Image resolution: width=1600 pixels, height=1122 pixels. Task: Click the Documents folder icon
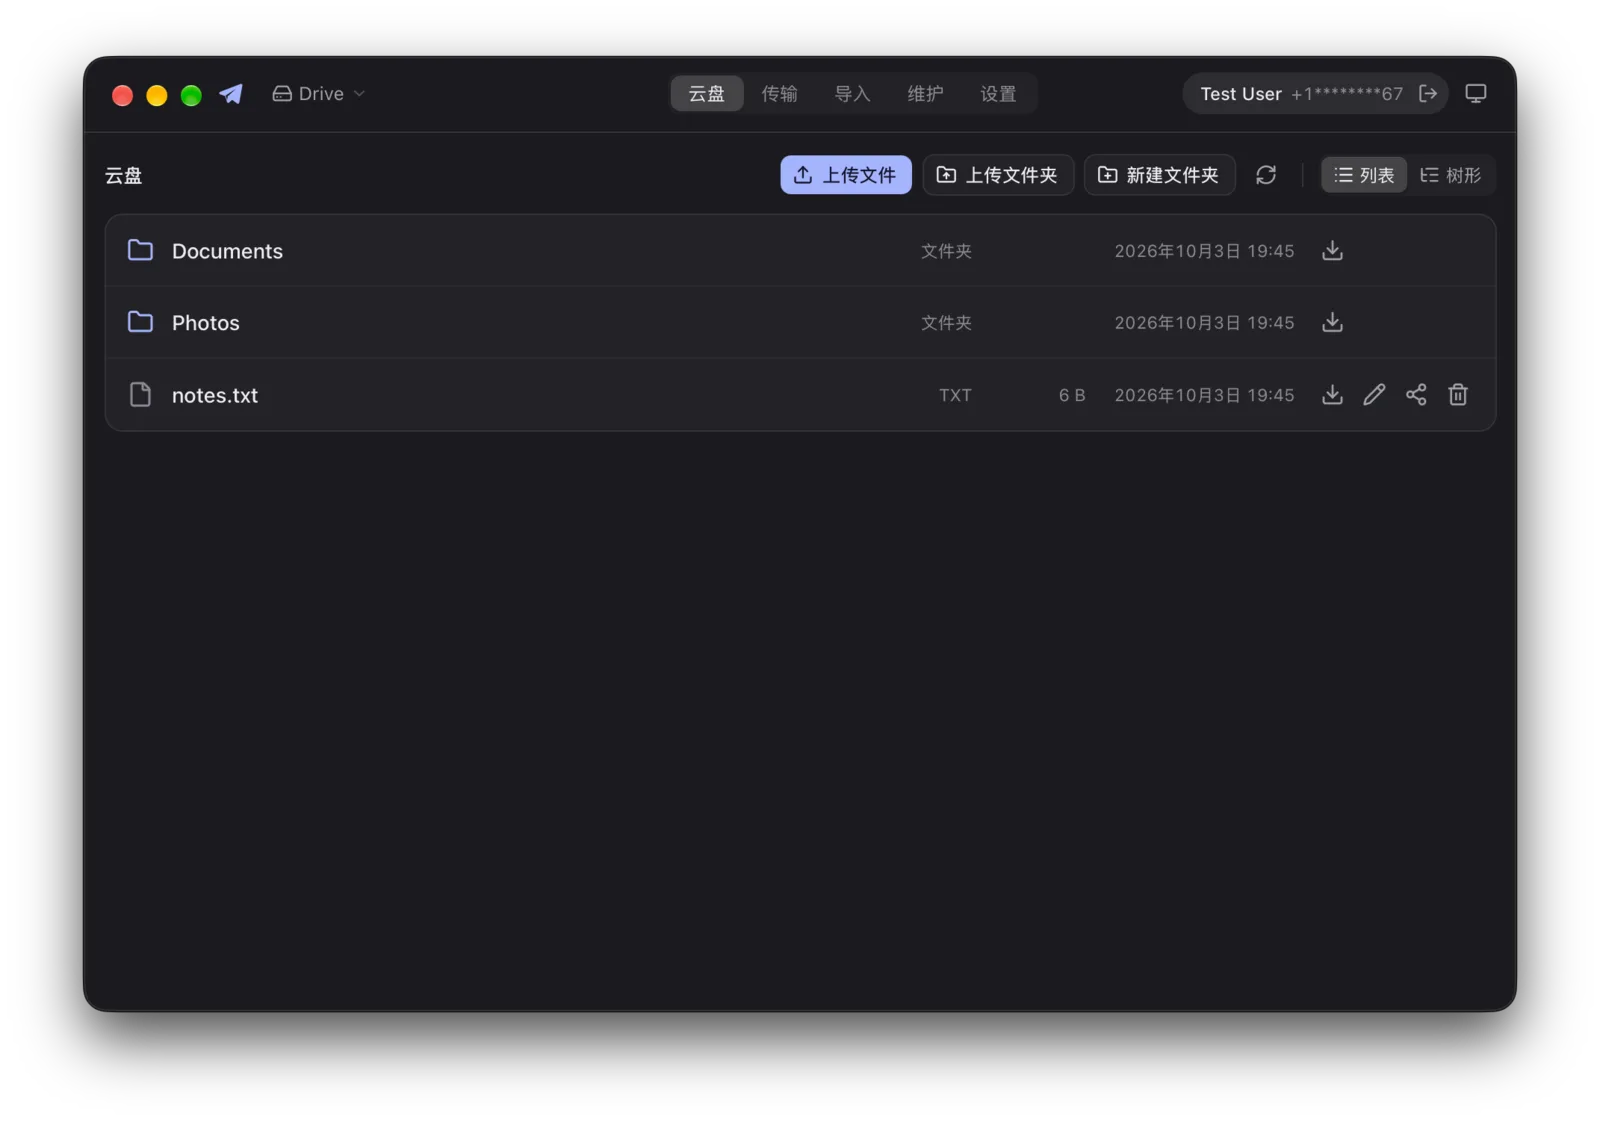click(141, 250)
